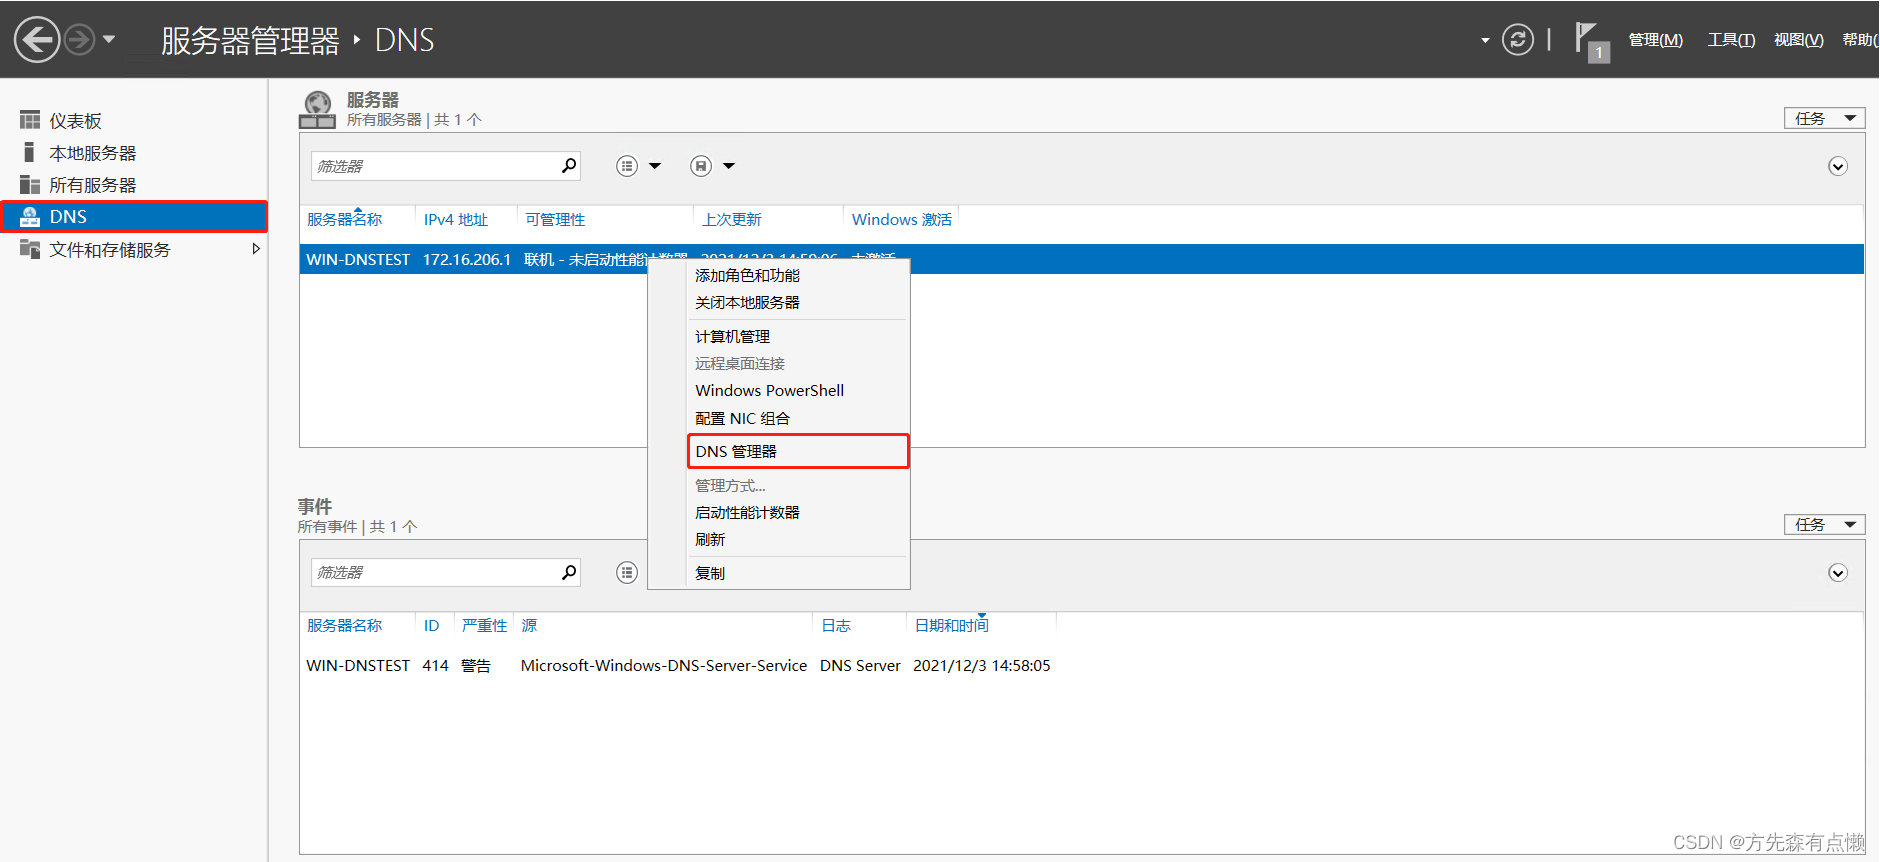1880x862 pixels.
Task: Open the dropdown arrow left of refresh
Action: 1485,41
